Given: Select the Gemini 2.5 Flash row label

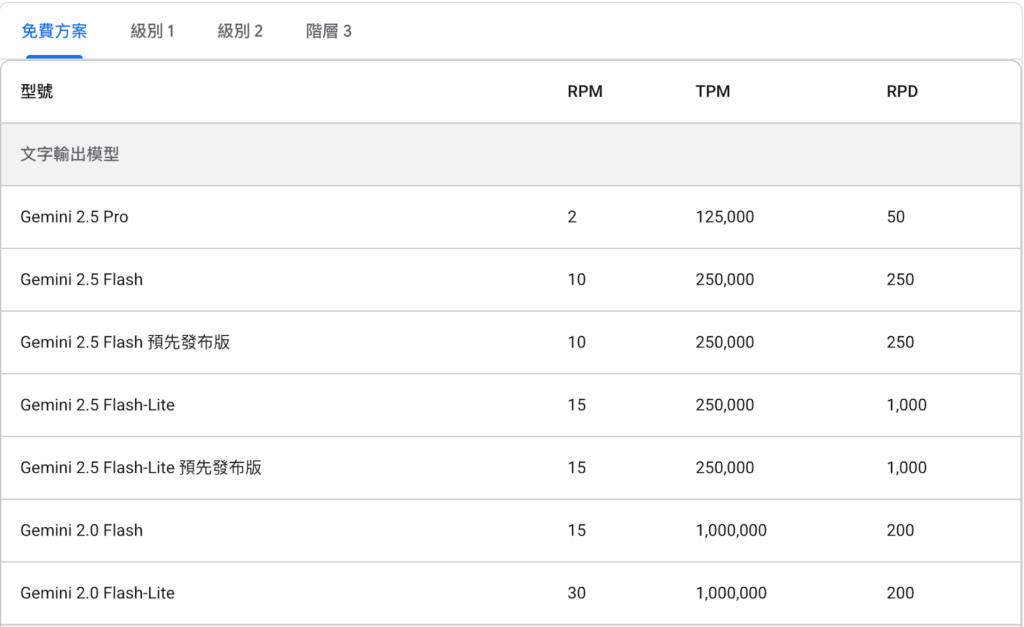Looking at the screenshot, I should (81, 280).
